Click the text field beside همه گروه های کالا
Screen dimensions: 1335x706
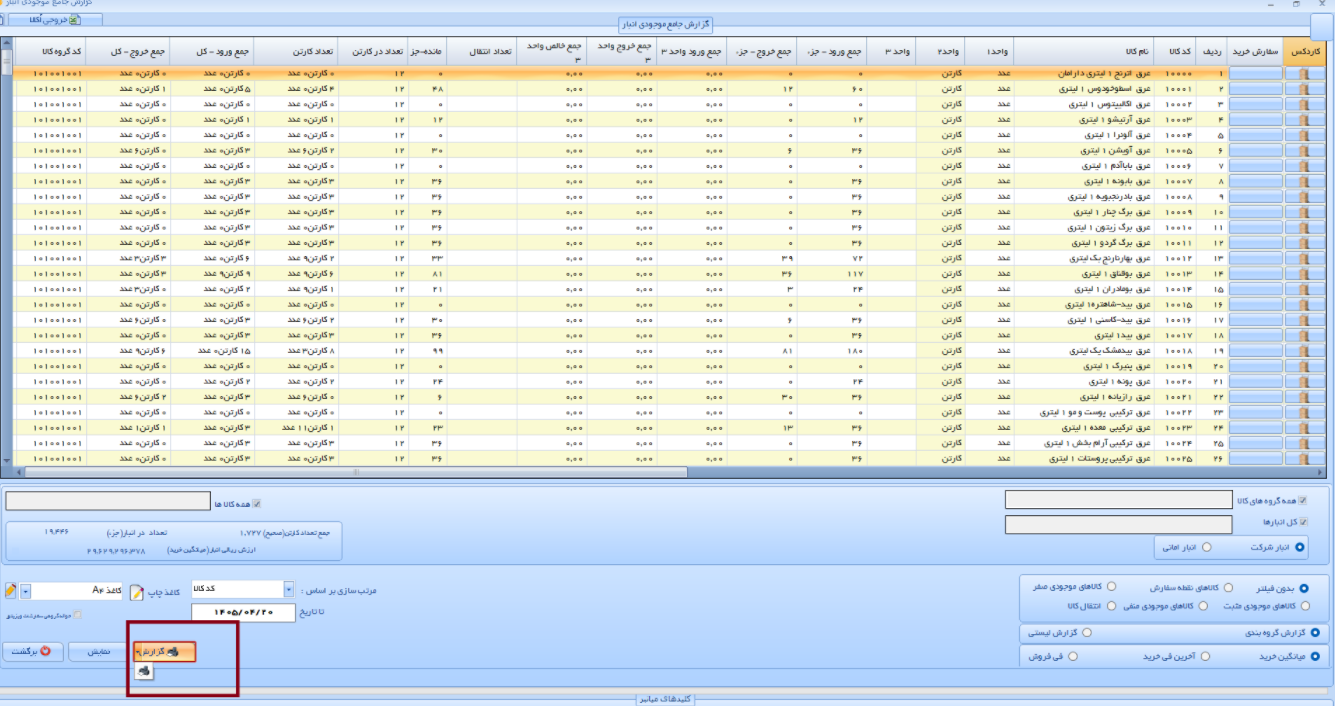[1118, 500]
